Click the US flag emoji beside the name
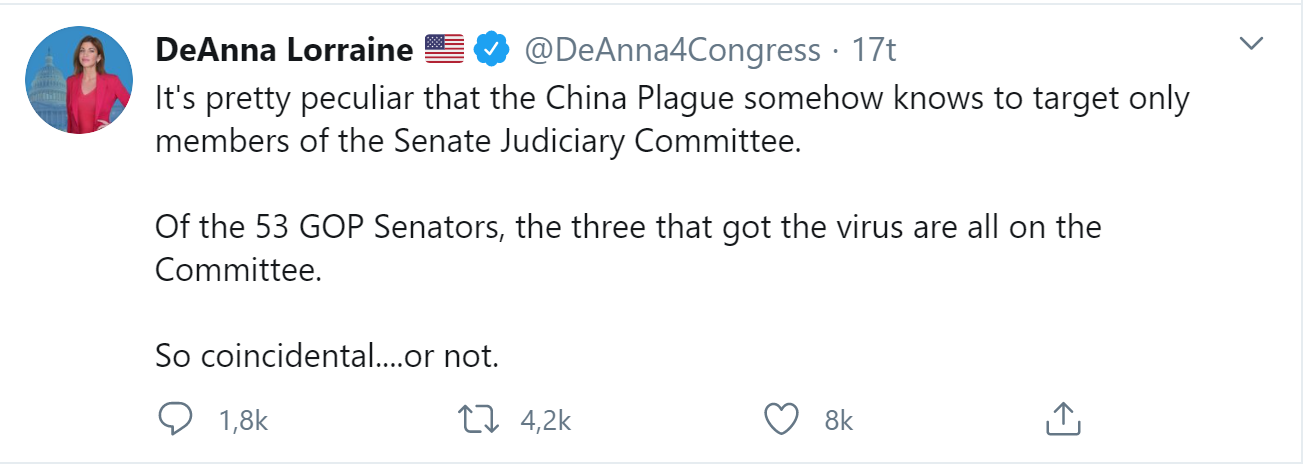Viewport: 1309px width, 464px height. pos(444,50)
